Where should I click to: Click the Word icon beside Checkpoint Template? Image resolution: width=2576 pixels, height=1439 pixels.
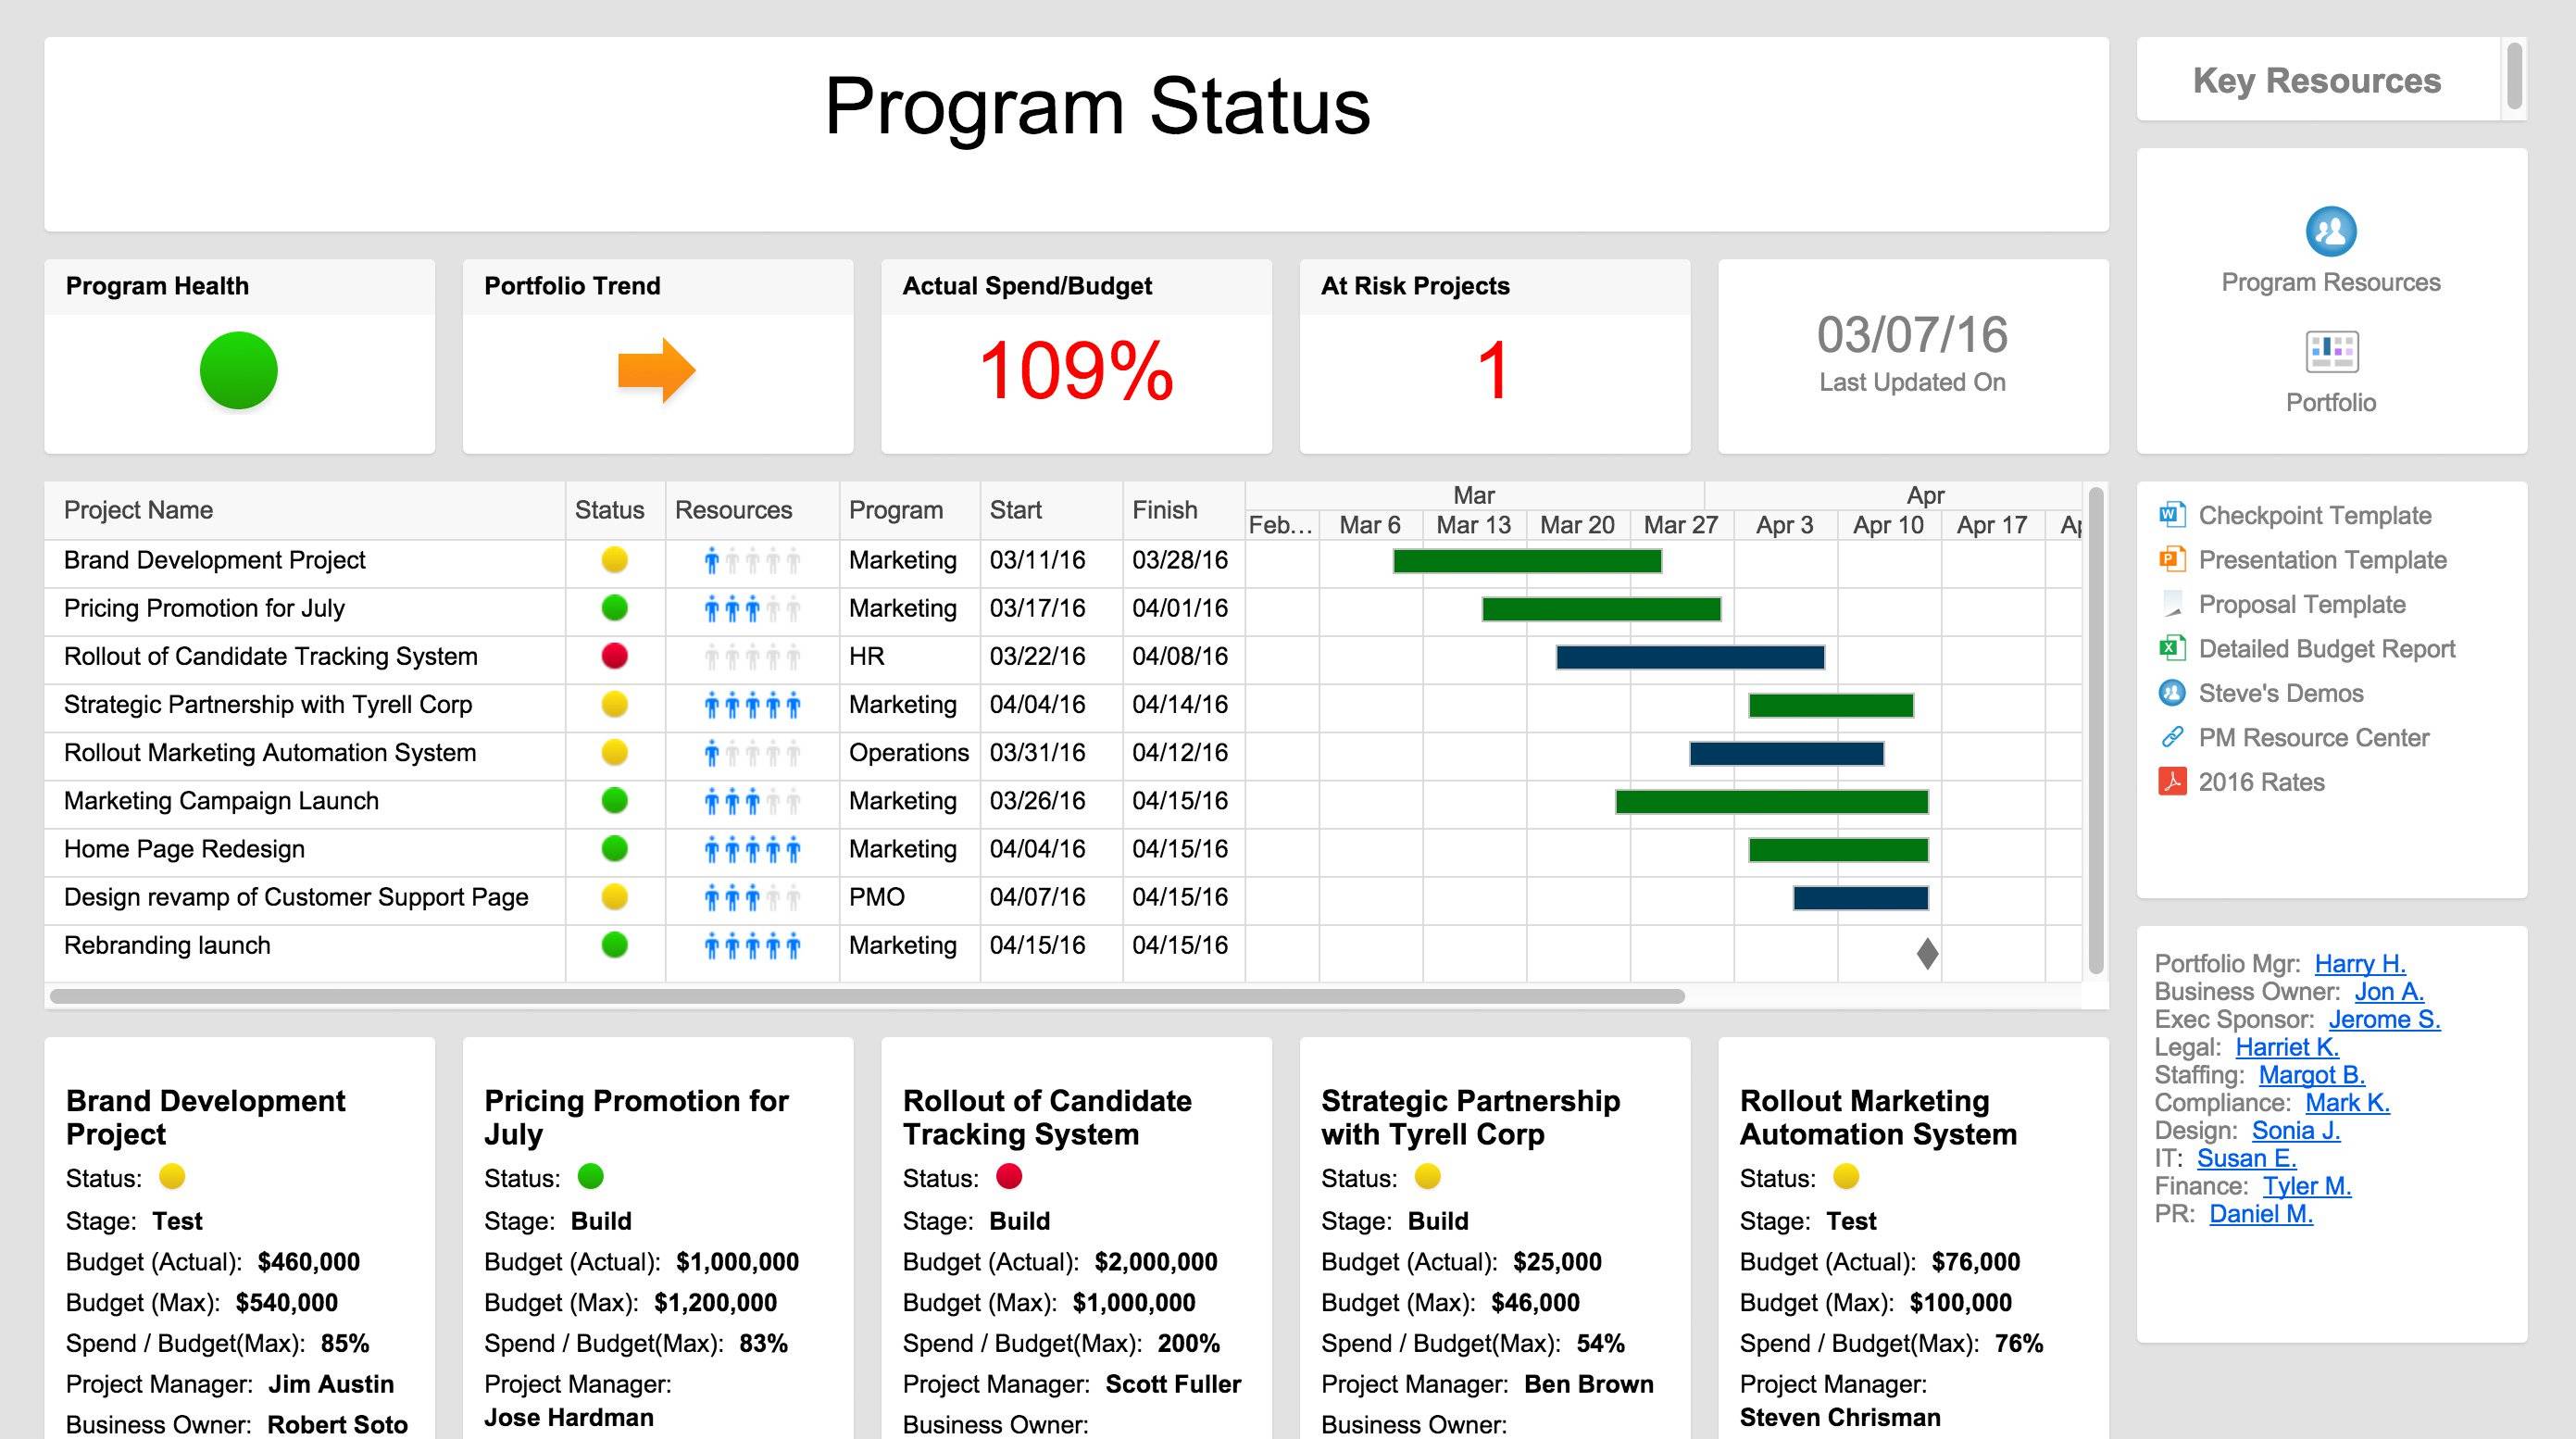tap(2171, 515)
